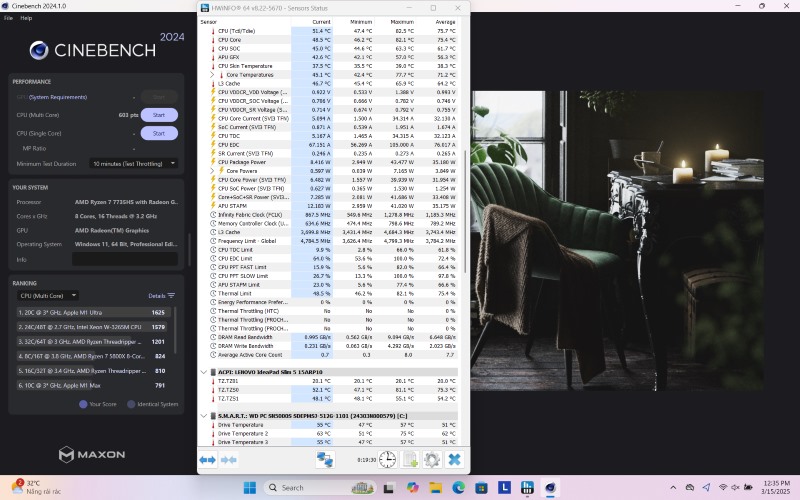
Task: Collapse S.M.A.R.T. WD drive sensor group
Action: (204, 416)
